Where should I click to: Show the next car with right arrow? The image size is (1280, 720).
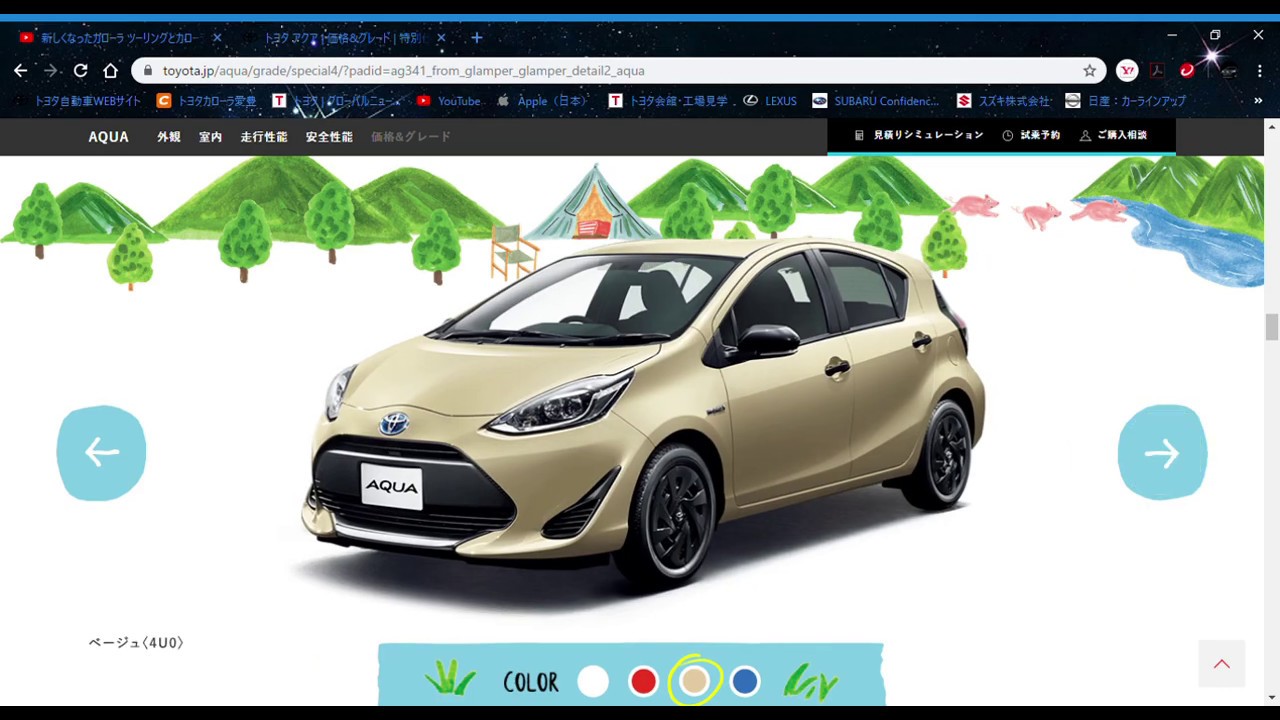[1162, 453]
